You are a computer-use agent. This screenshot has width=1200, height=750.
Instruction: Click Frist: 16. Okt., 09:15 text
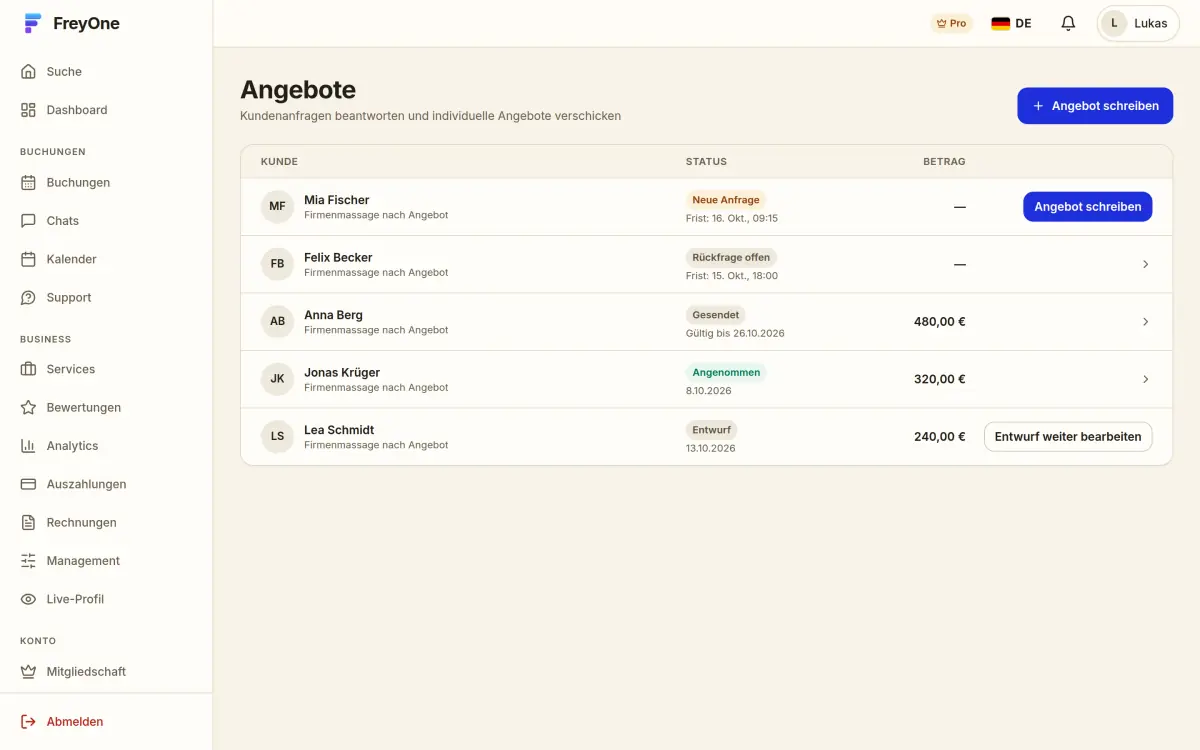(x=732, y=218)
